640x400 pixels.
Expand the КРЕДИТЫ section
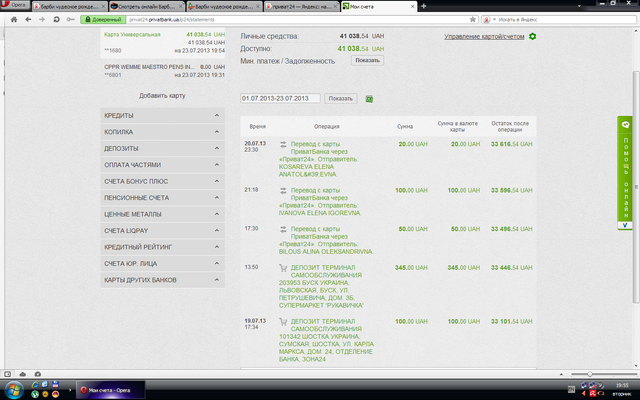pos(163,116)
